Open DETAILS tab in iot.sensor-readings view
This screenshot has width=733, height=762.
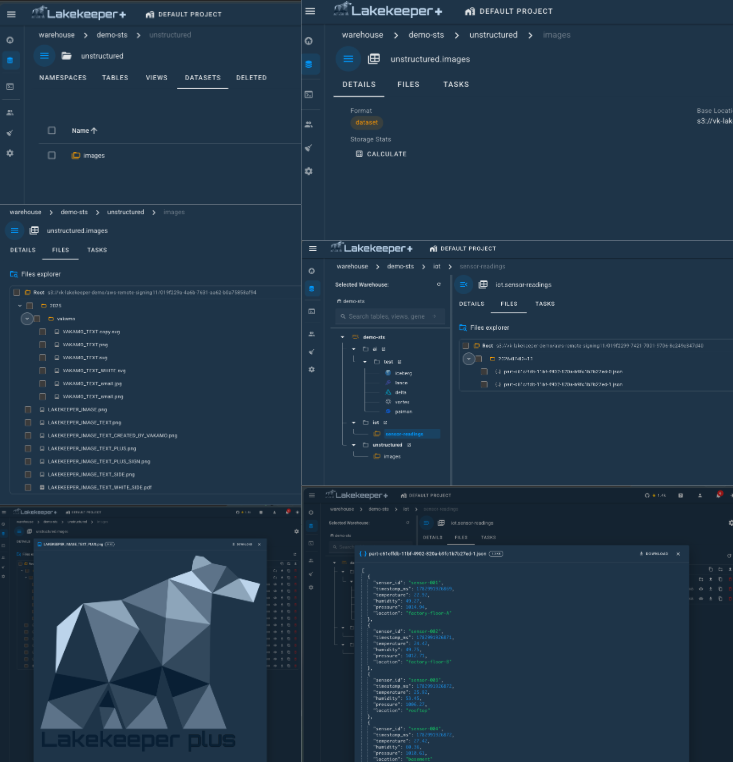click(x=471, y=304)
